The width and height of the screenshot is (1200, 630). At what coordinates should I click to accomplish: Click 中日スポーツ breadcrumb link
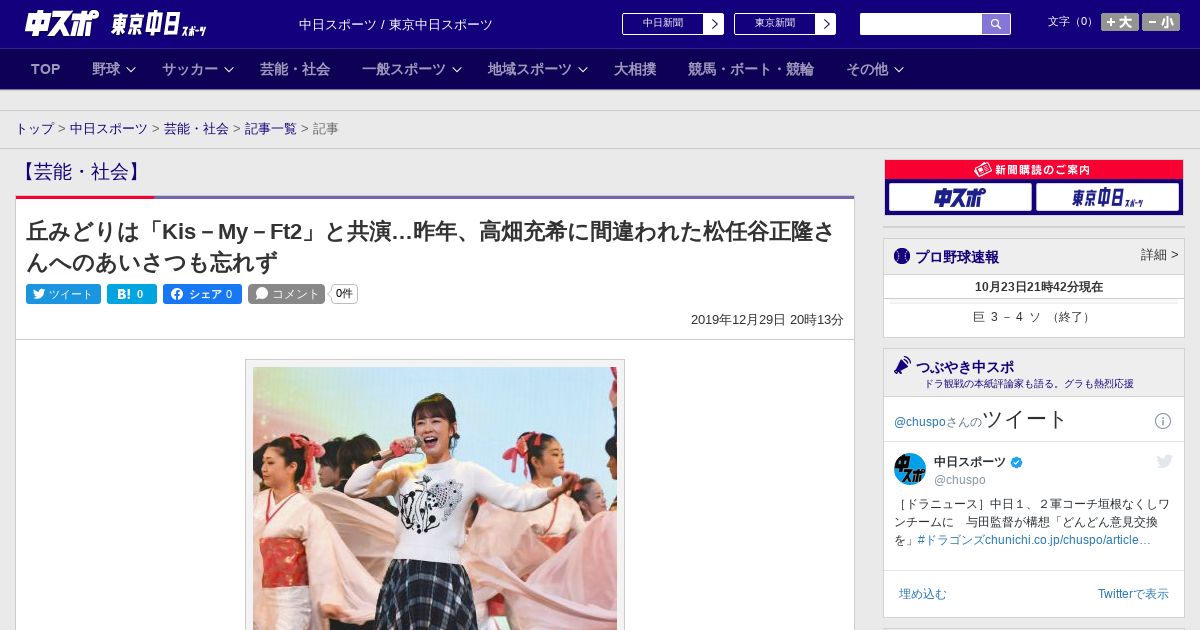[x=109, y=129]
